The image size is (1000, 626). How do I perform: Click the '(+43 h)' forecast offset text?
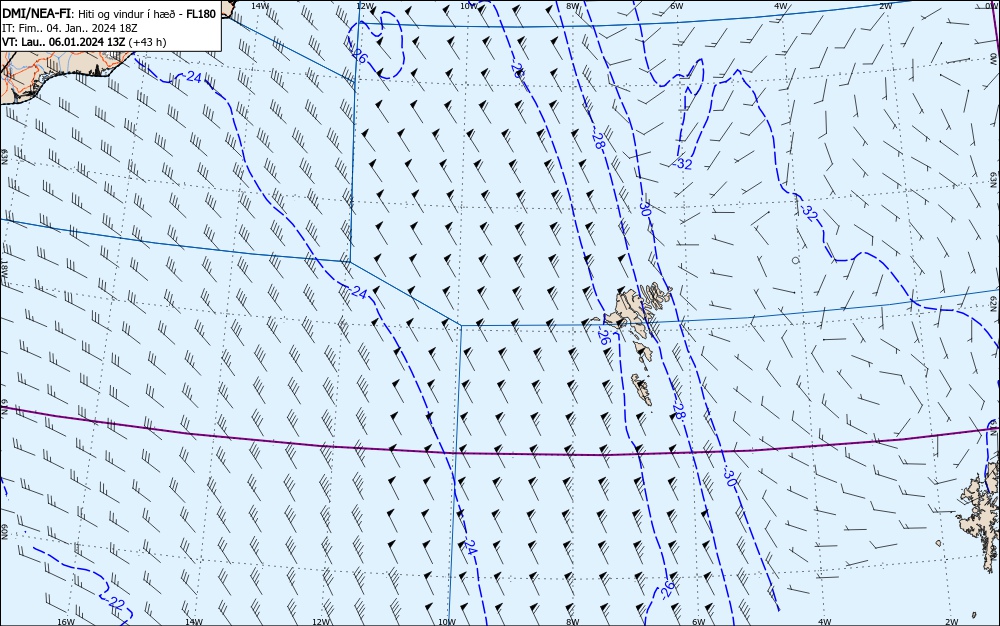pyautogui.click(x=147, y=42)
